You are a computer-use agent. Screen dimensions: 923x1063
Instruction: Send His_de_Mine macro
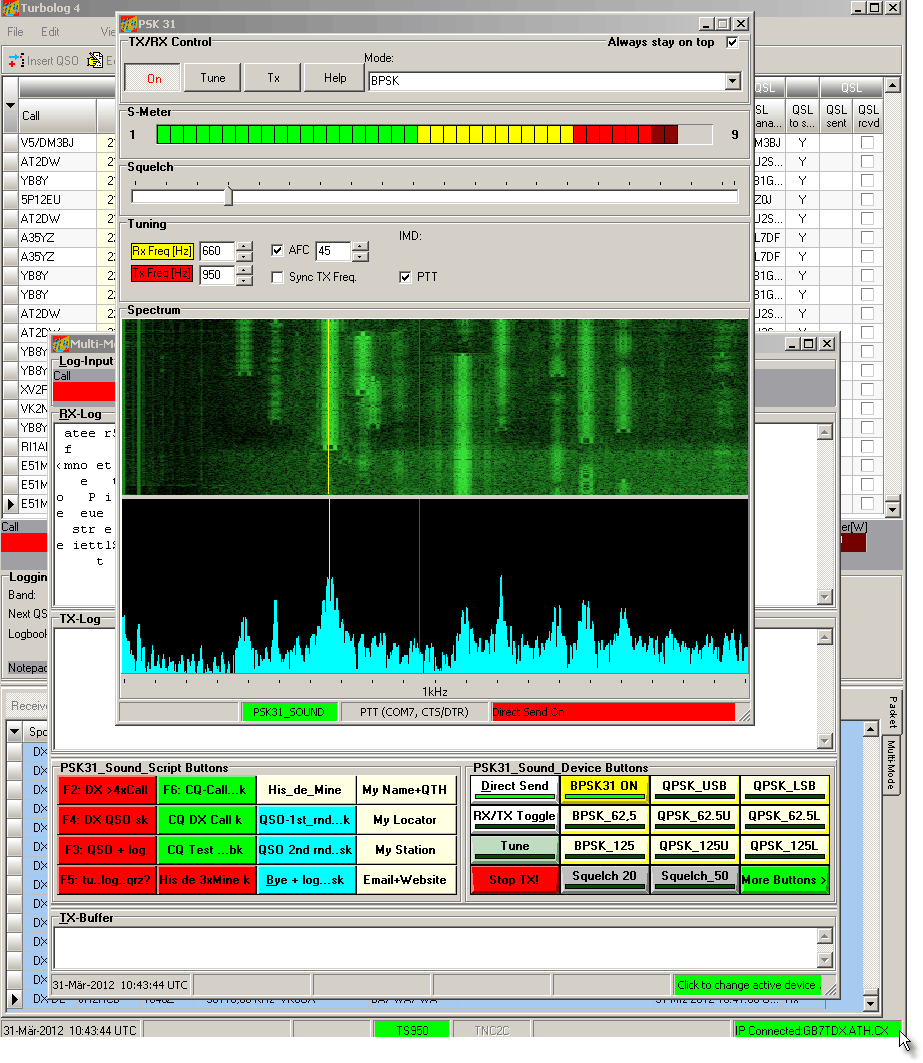306,790
